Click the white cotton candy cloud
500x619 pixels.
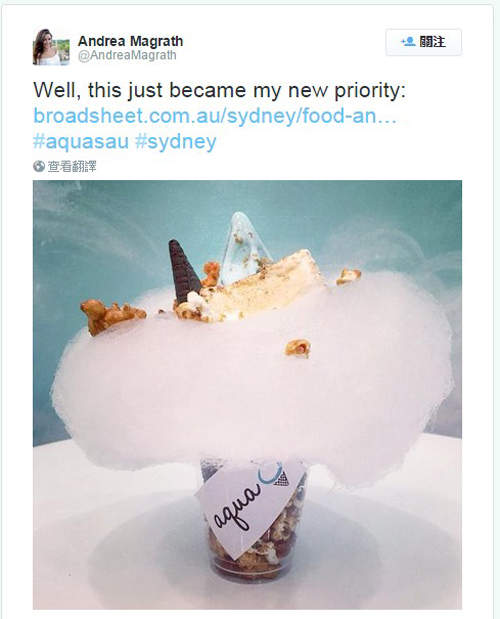click(253, 379)
